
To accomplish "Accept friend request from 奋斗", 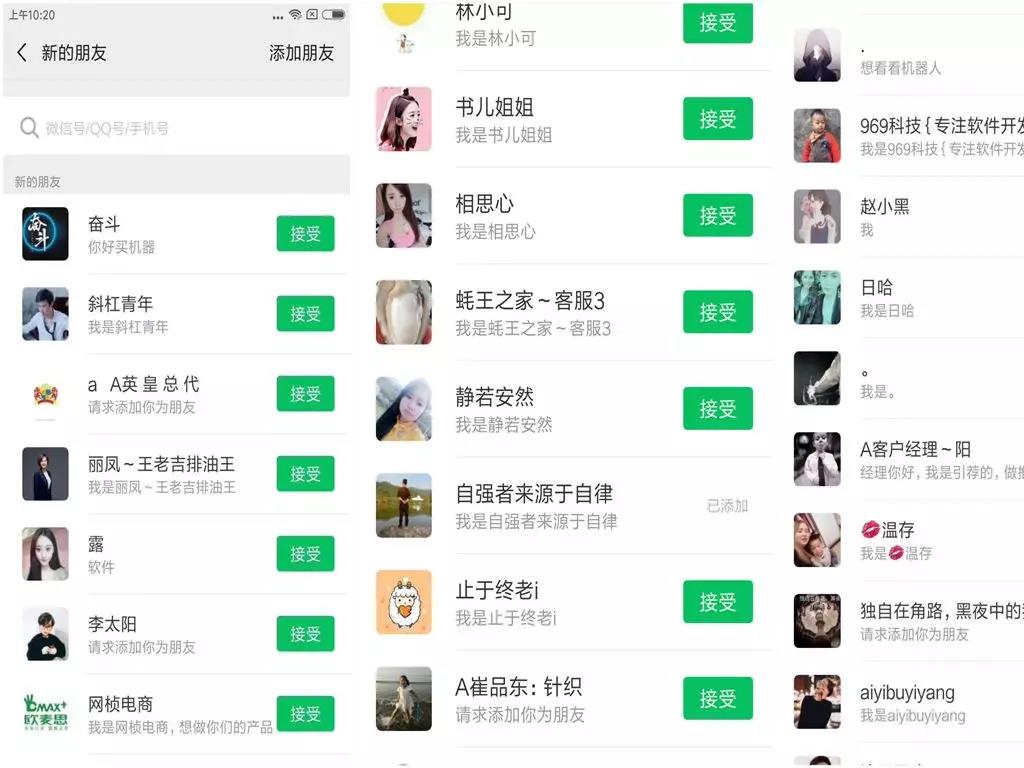I will [x=305, y=234].
